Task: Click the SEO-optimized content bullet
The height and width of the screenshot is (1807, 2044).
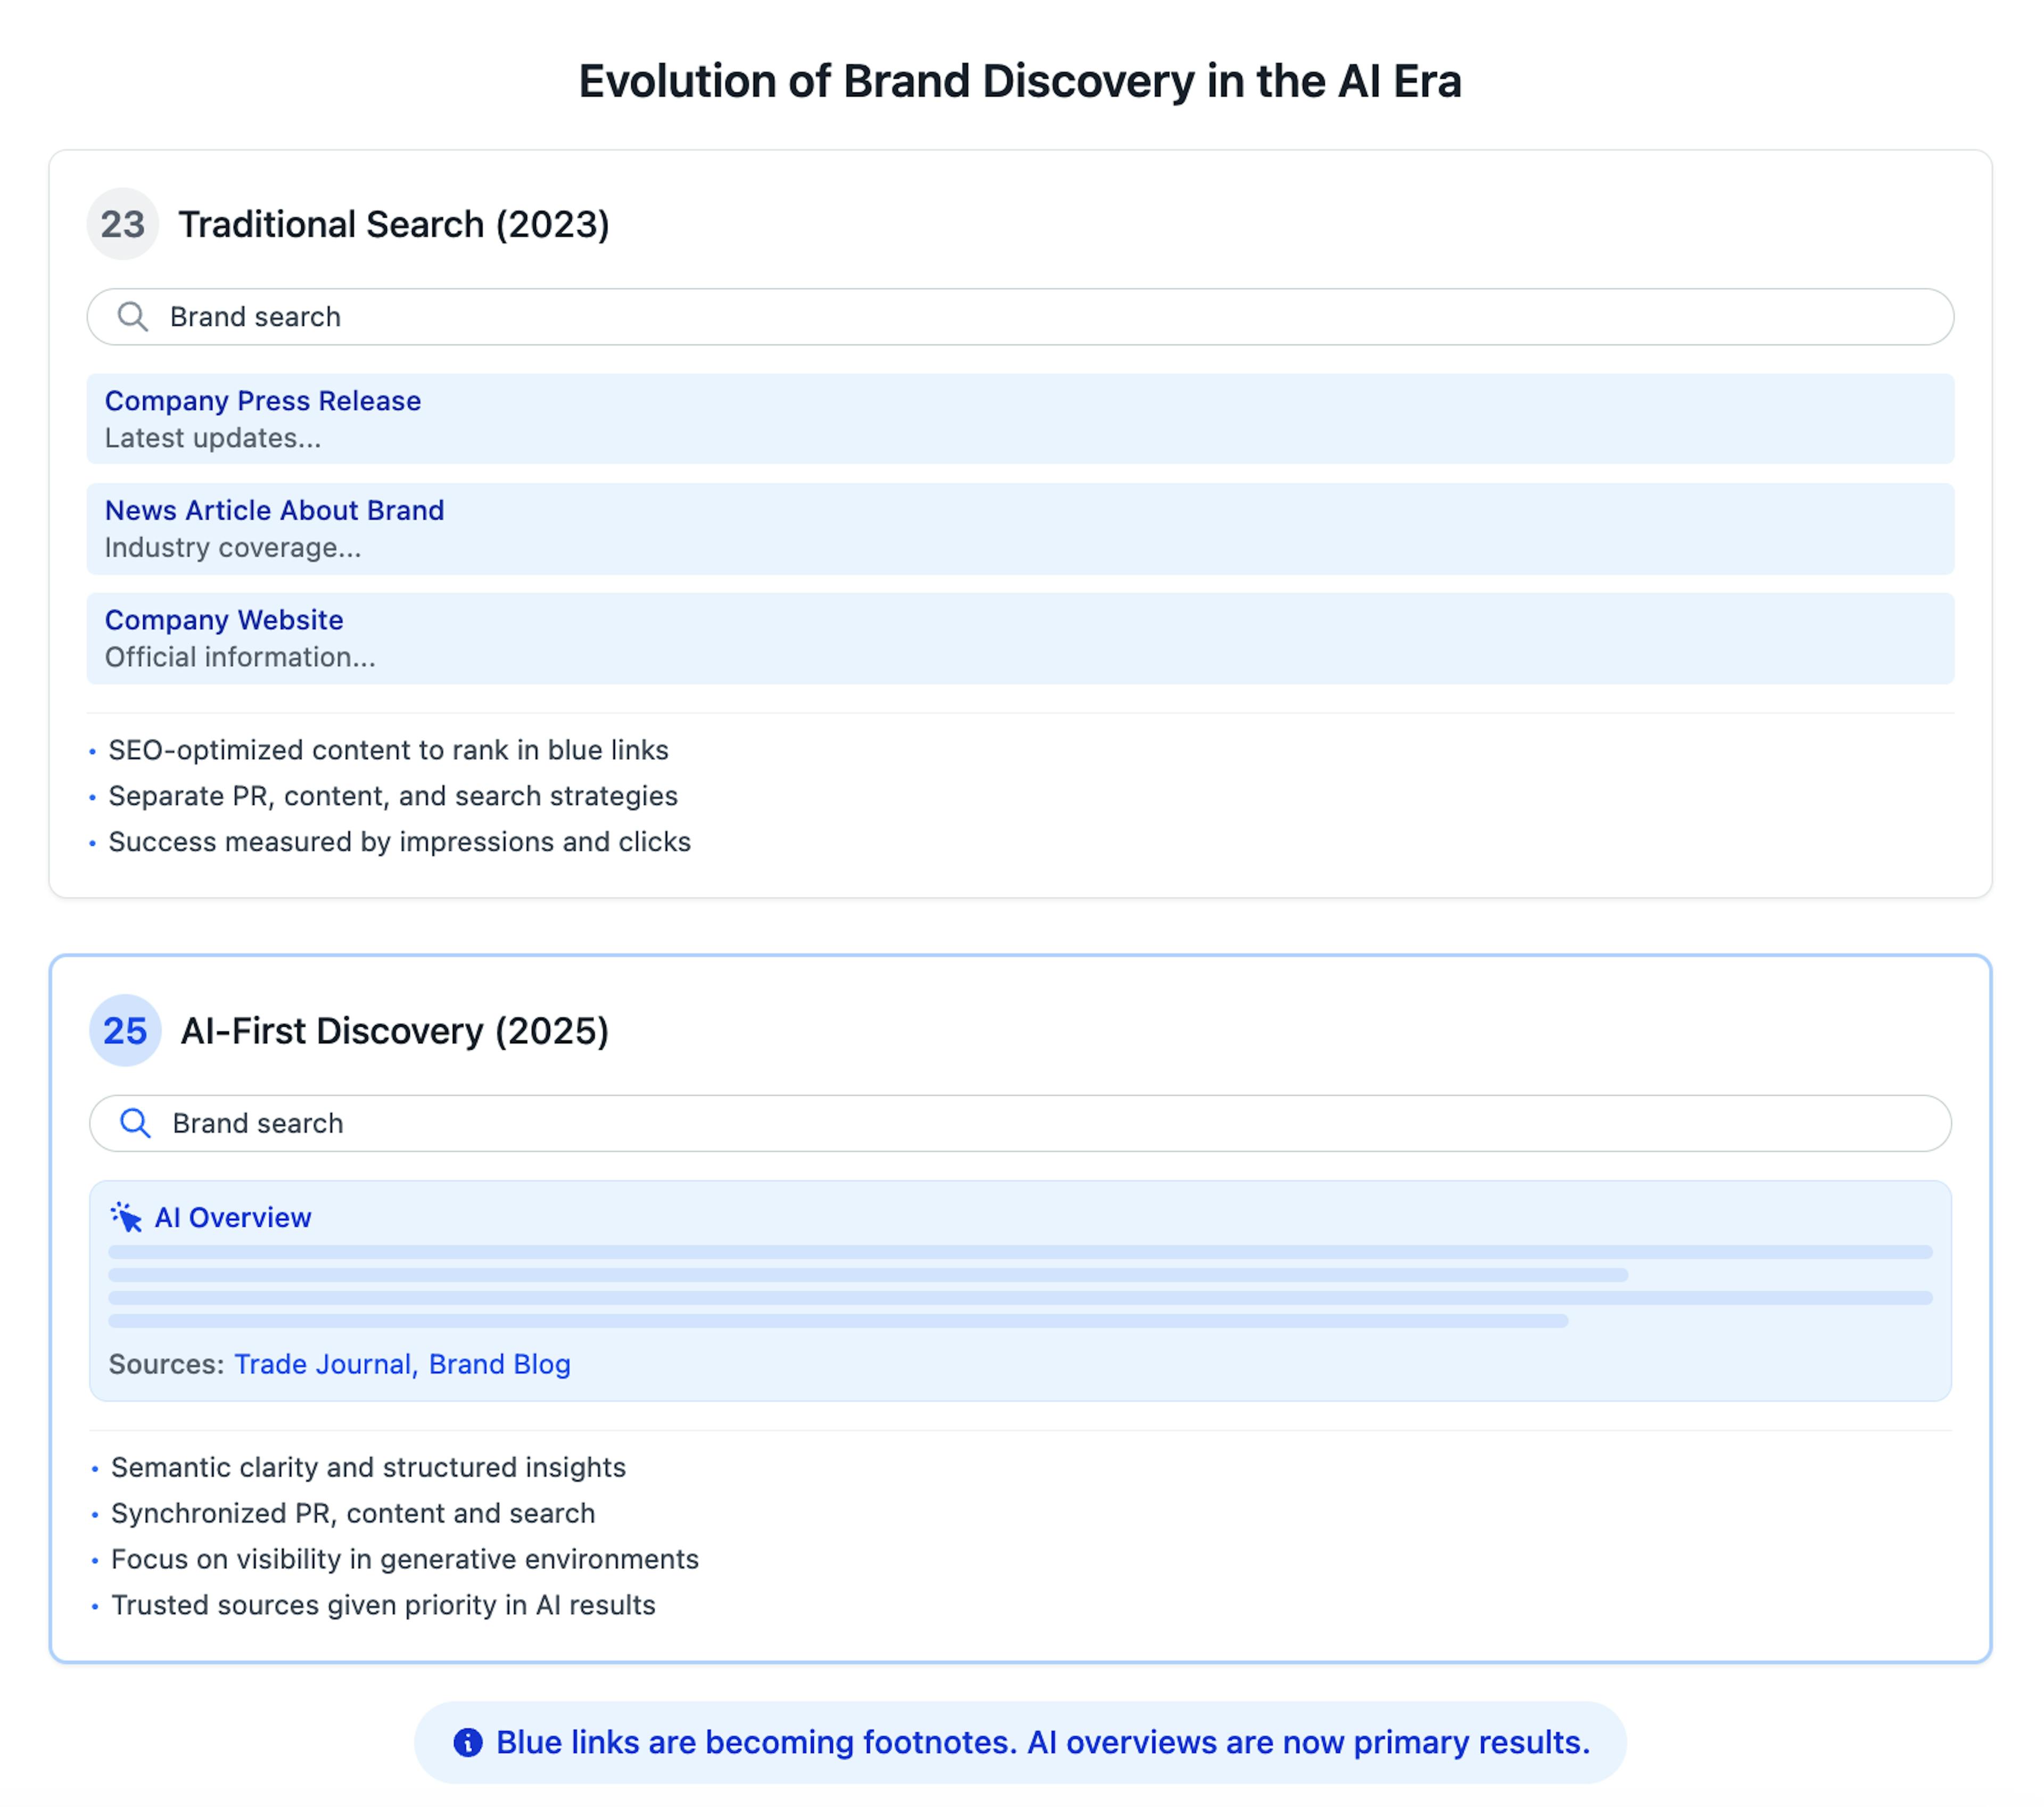Action: coord(388,750)
